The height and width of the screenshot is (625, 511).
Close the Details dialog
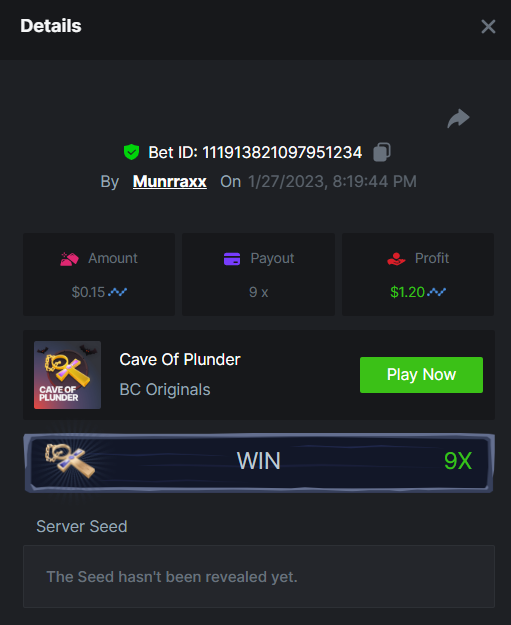point(488,27)
